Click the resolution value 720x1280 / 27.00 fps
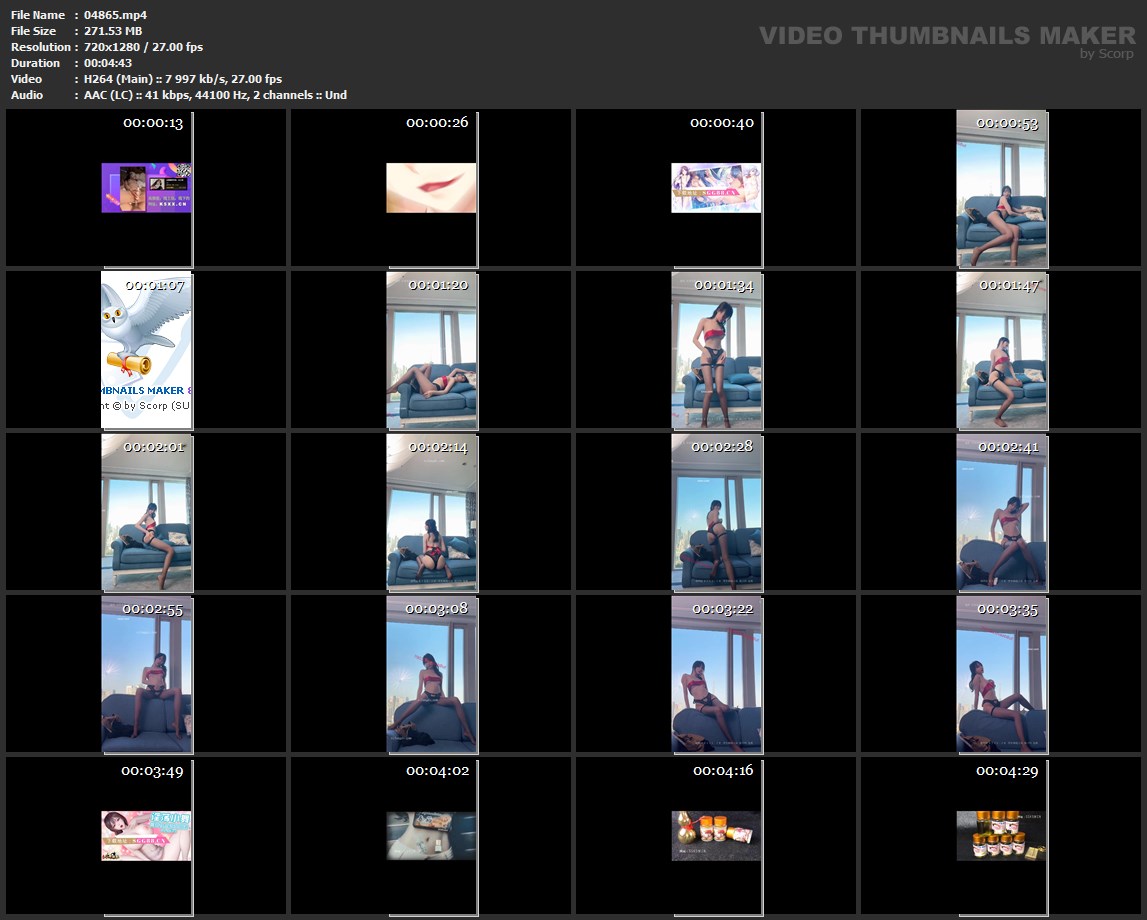Screen dimensions: 1147x920 (143, 47)
